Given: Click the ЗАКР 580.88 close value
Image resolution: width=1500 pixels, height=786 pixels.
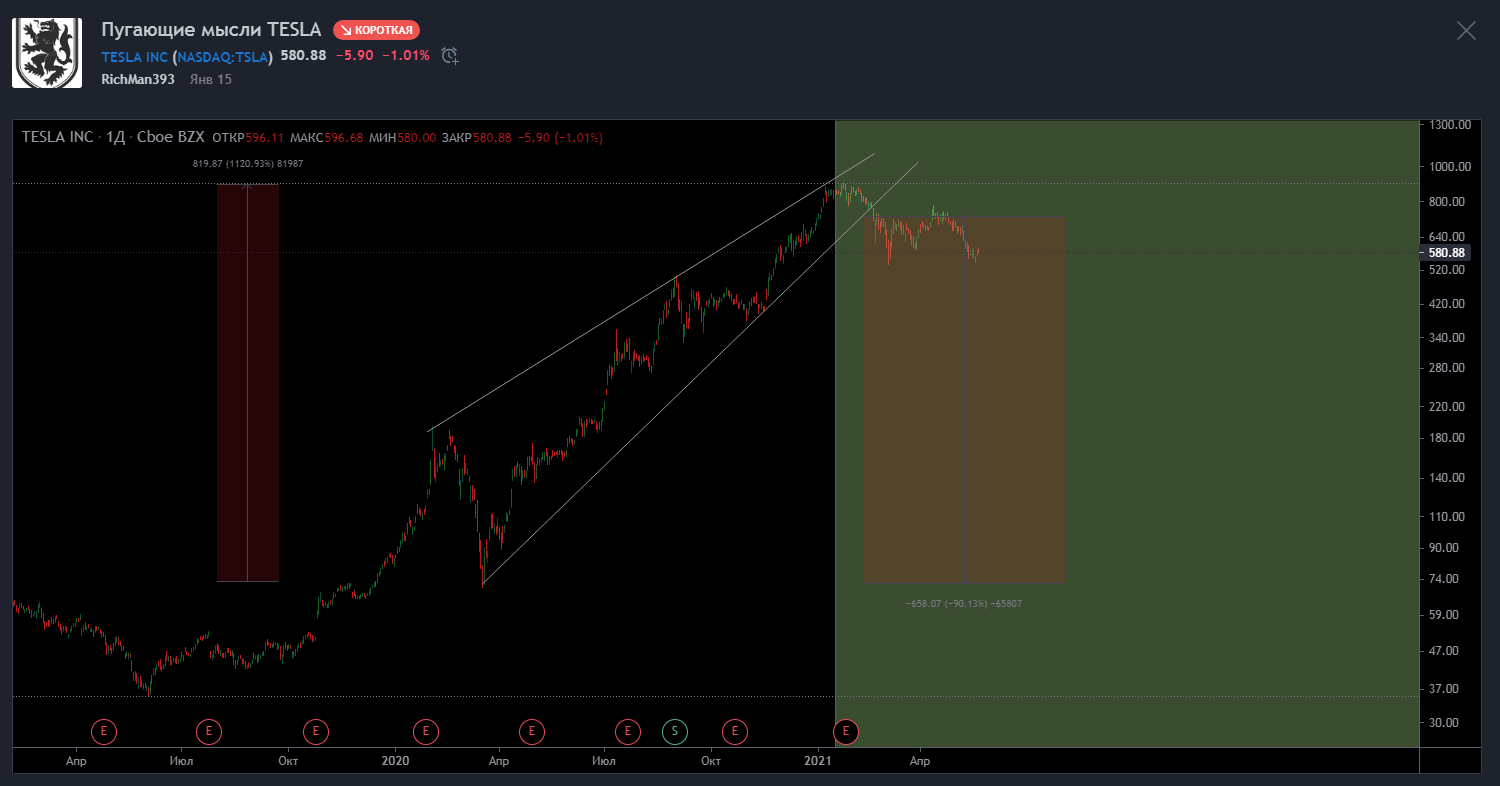Looking at the screenshot, I should click(477, 138).
